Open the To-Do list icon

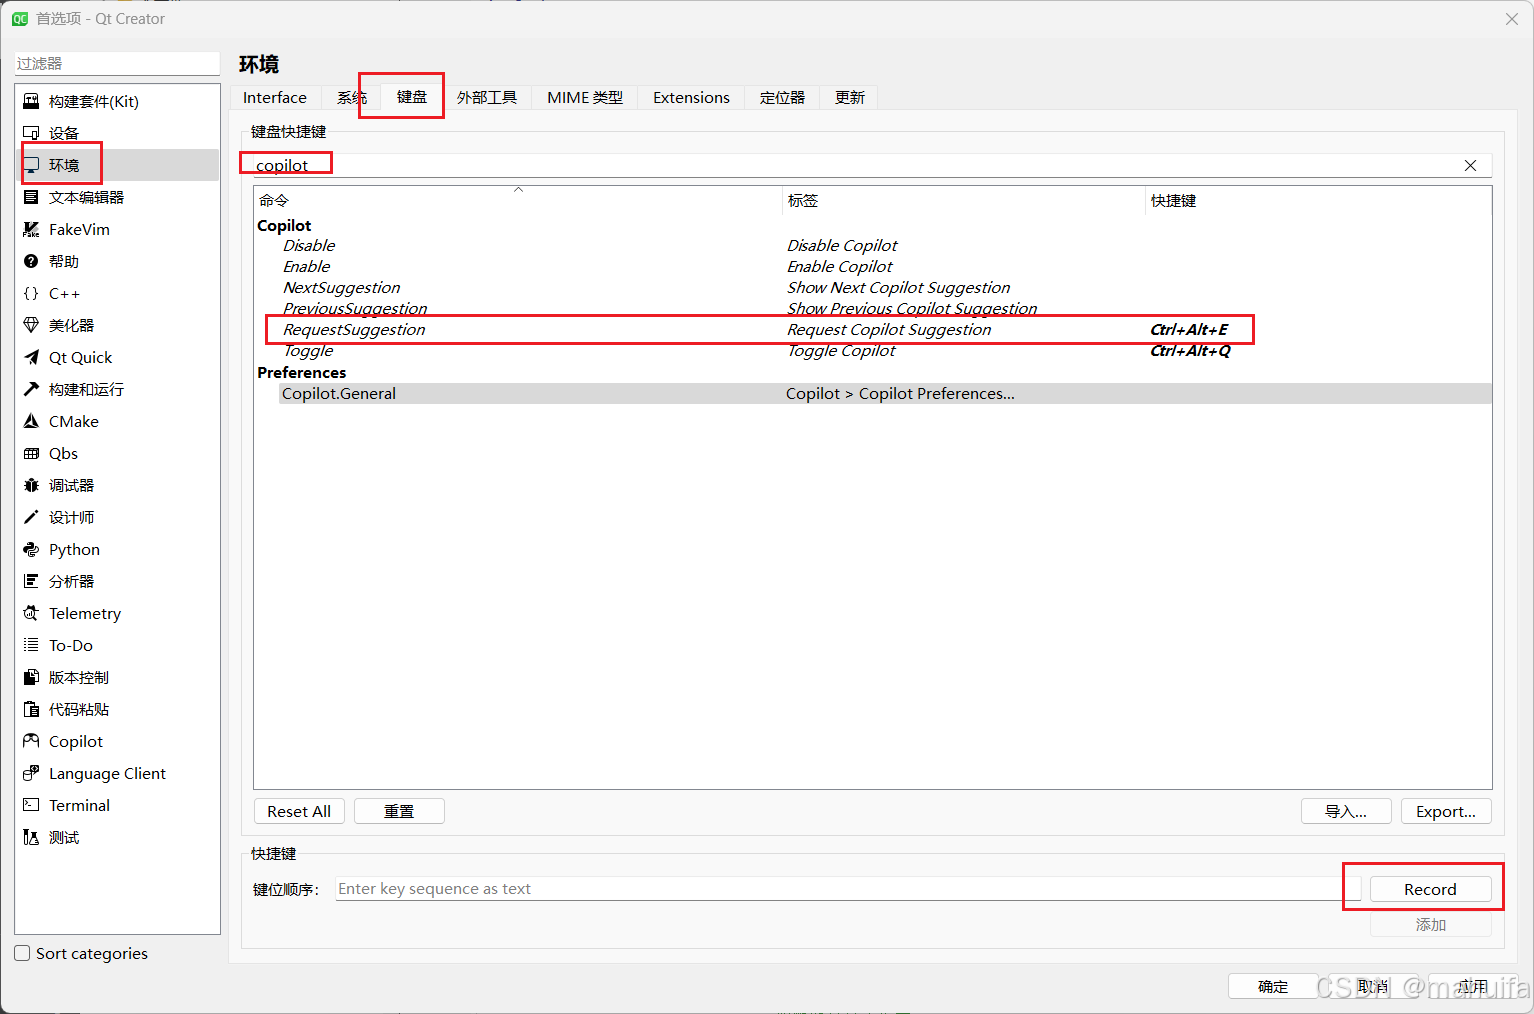[x=31, y=645]
